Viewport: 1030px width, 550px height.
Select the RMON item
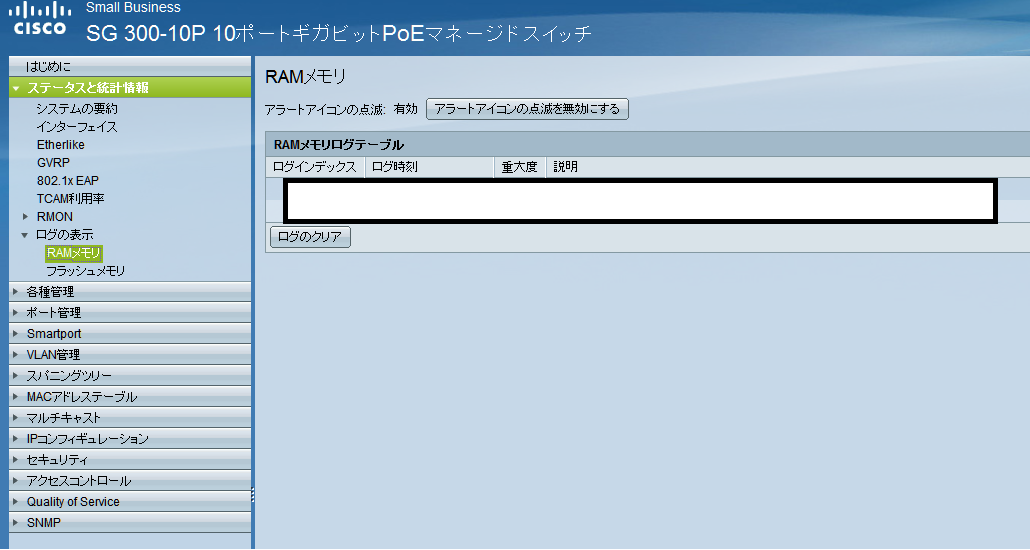55,216
